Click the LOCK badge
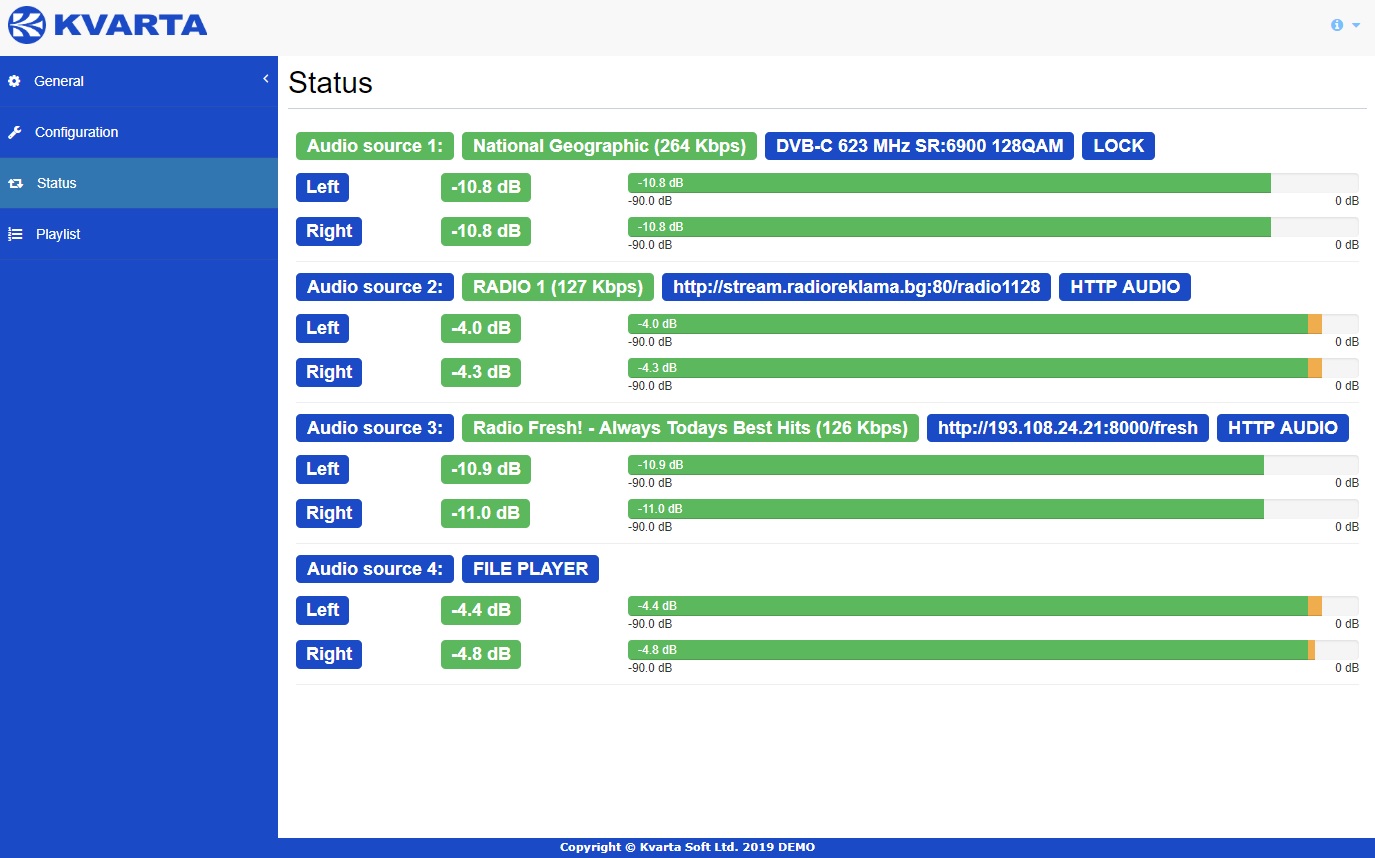The image size is (1375, 858). pos(1118,146)
